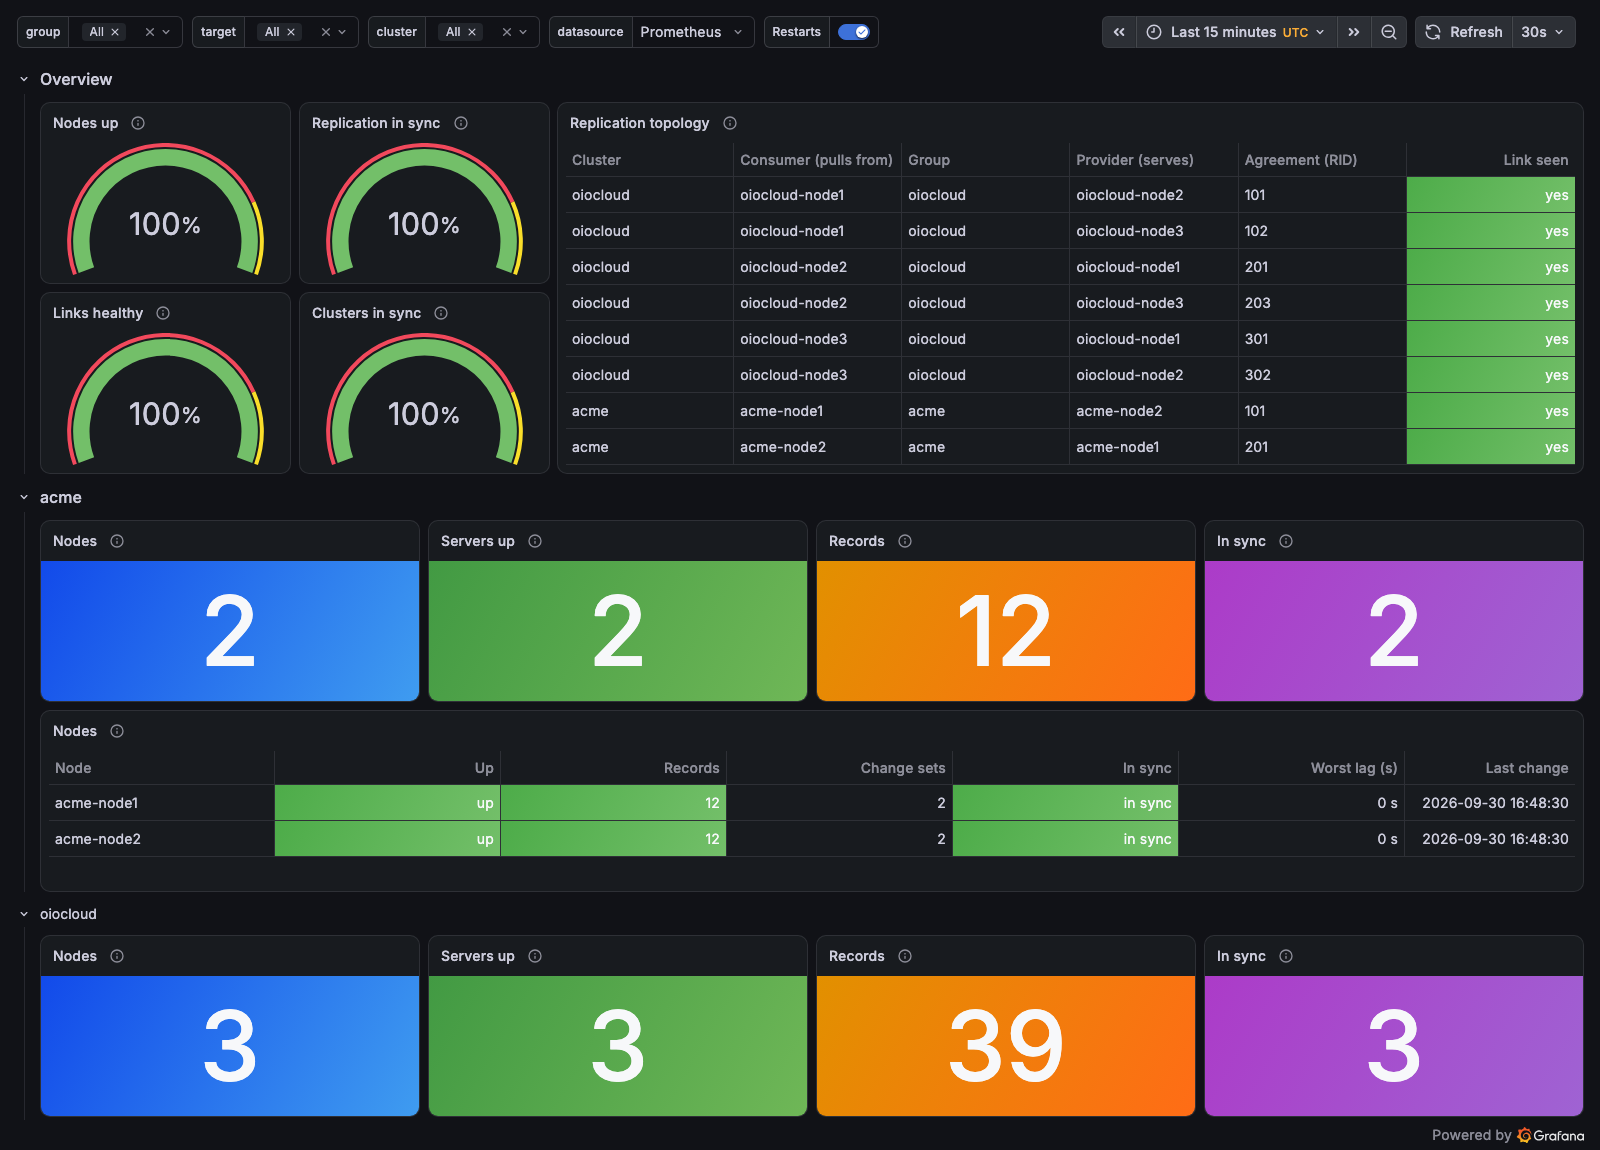1600x1150 pixels.
Task: Collapse the acme row
Action: [24, 497]
